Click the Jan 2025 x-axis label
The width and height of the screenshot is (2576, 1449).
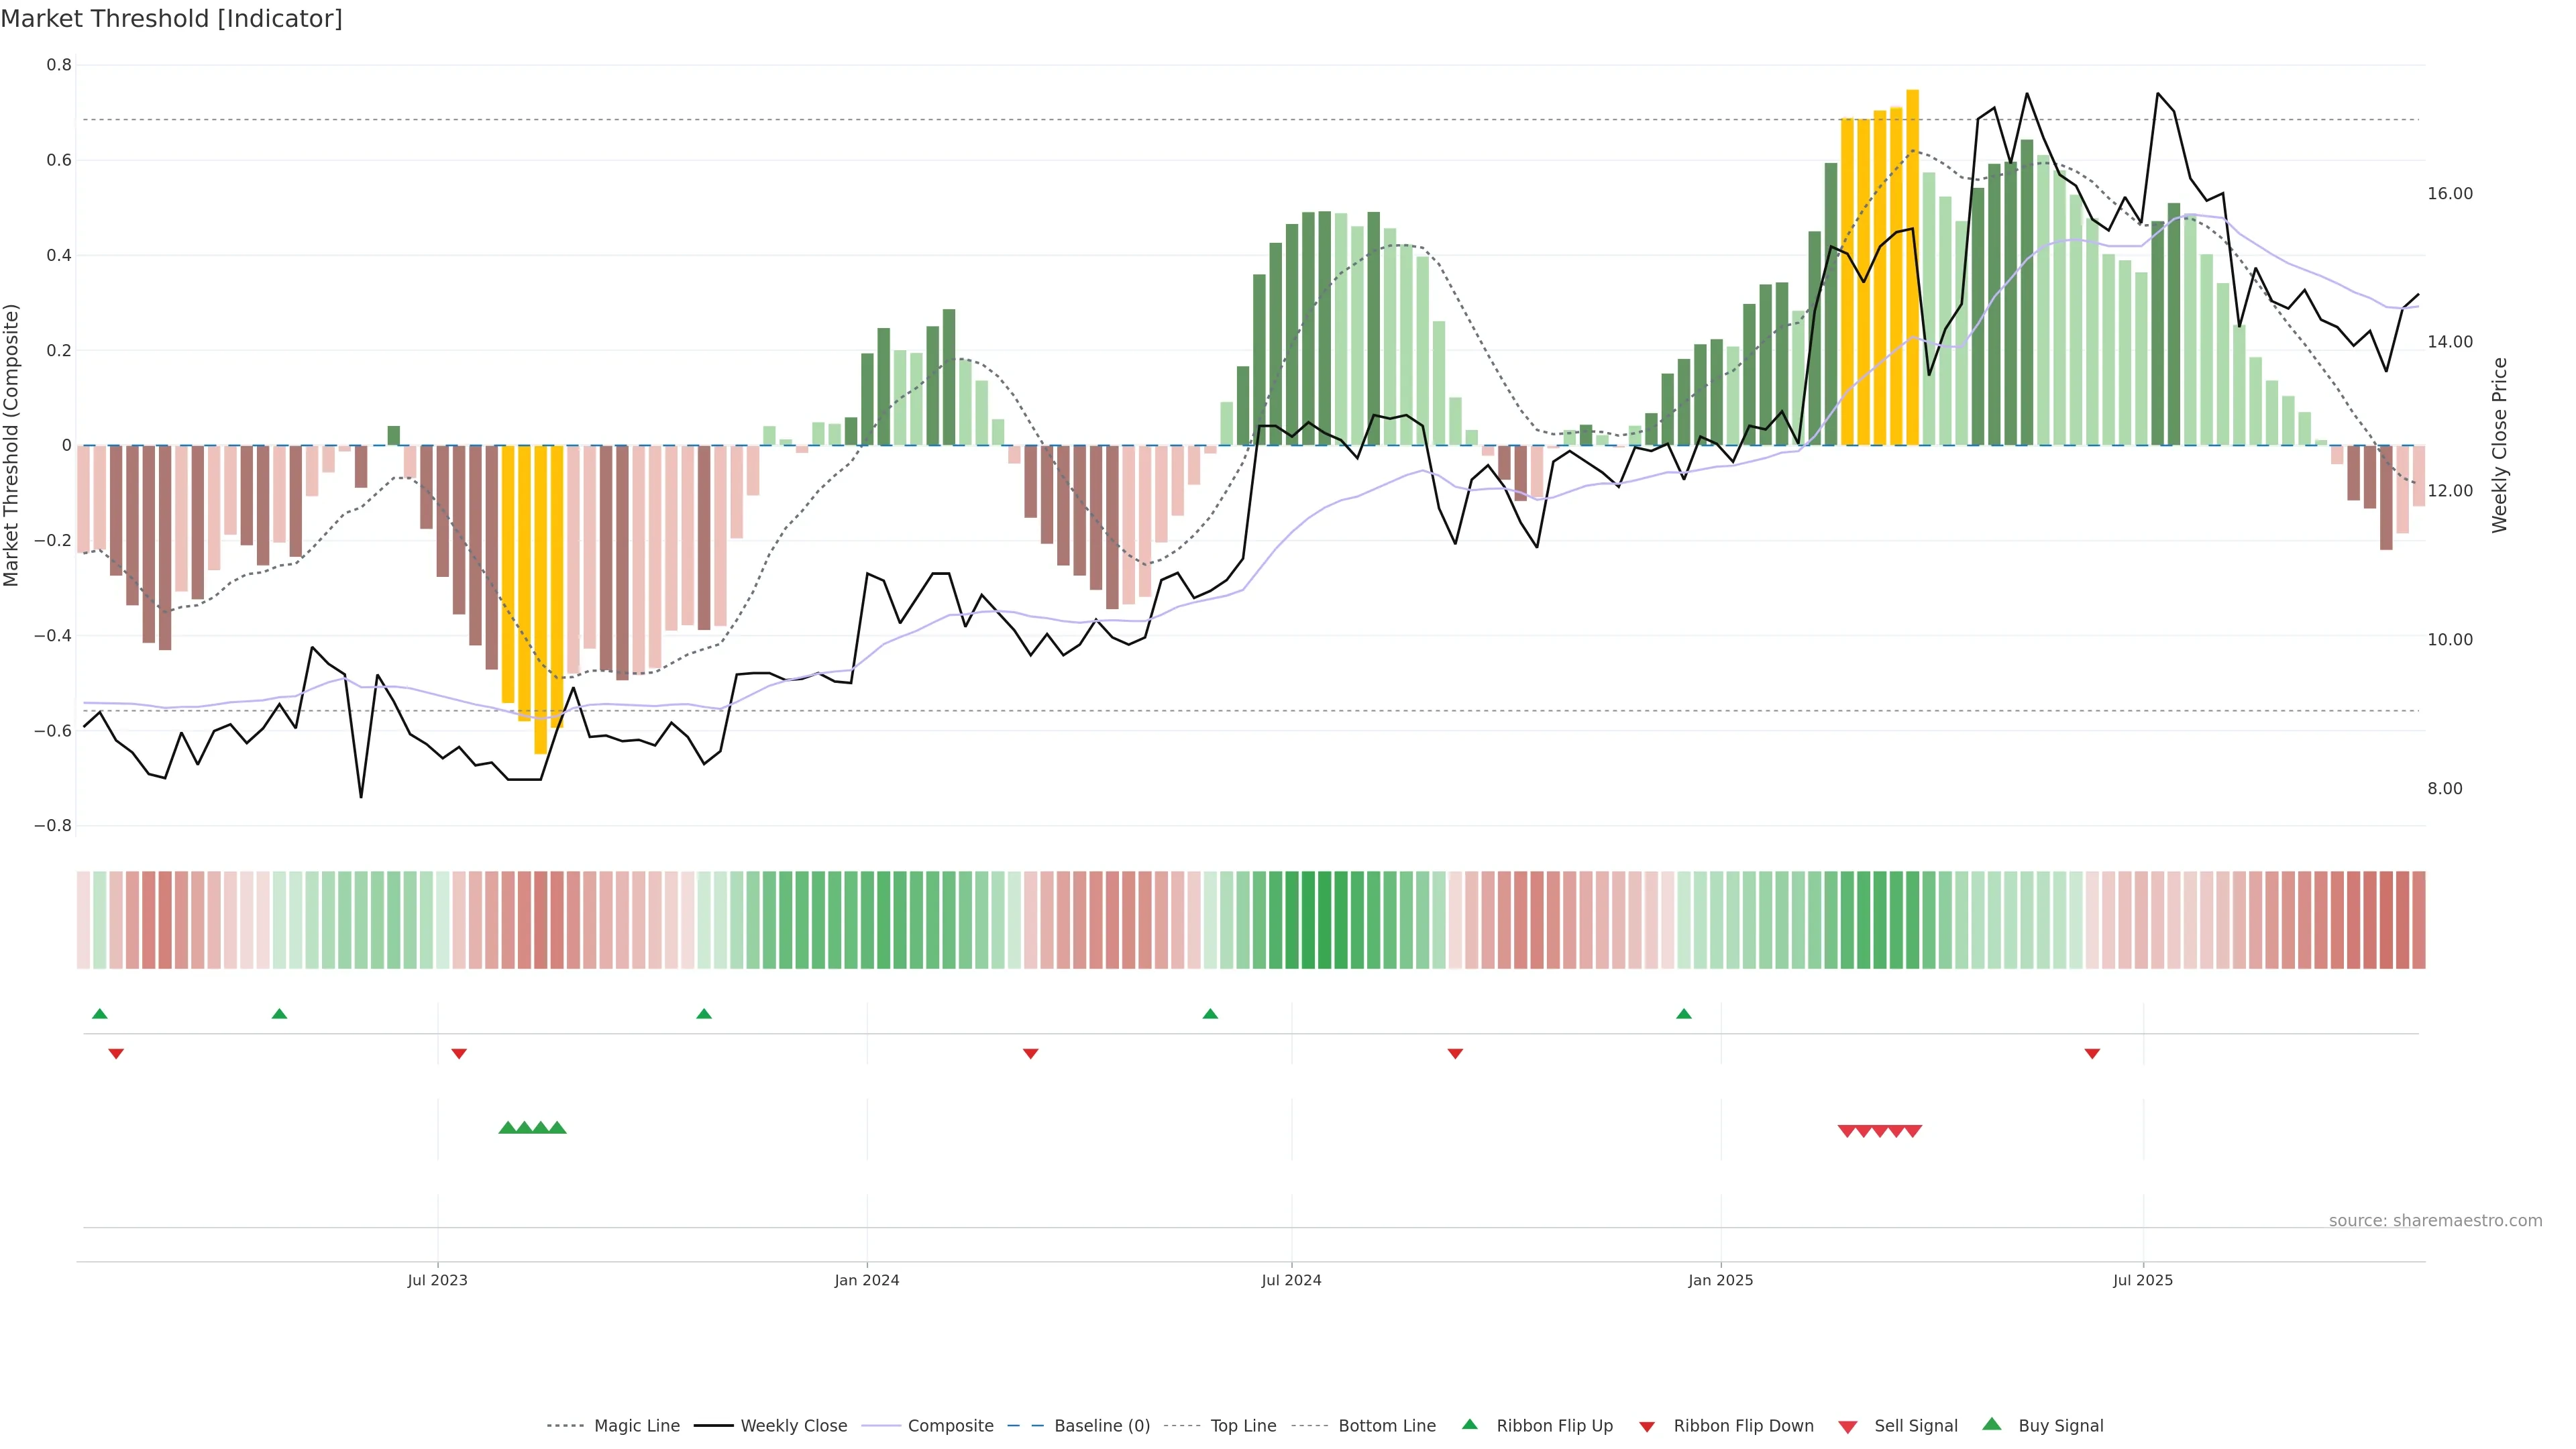(1720, 1280)
